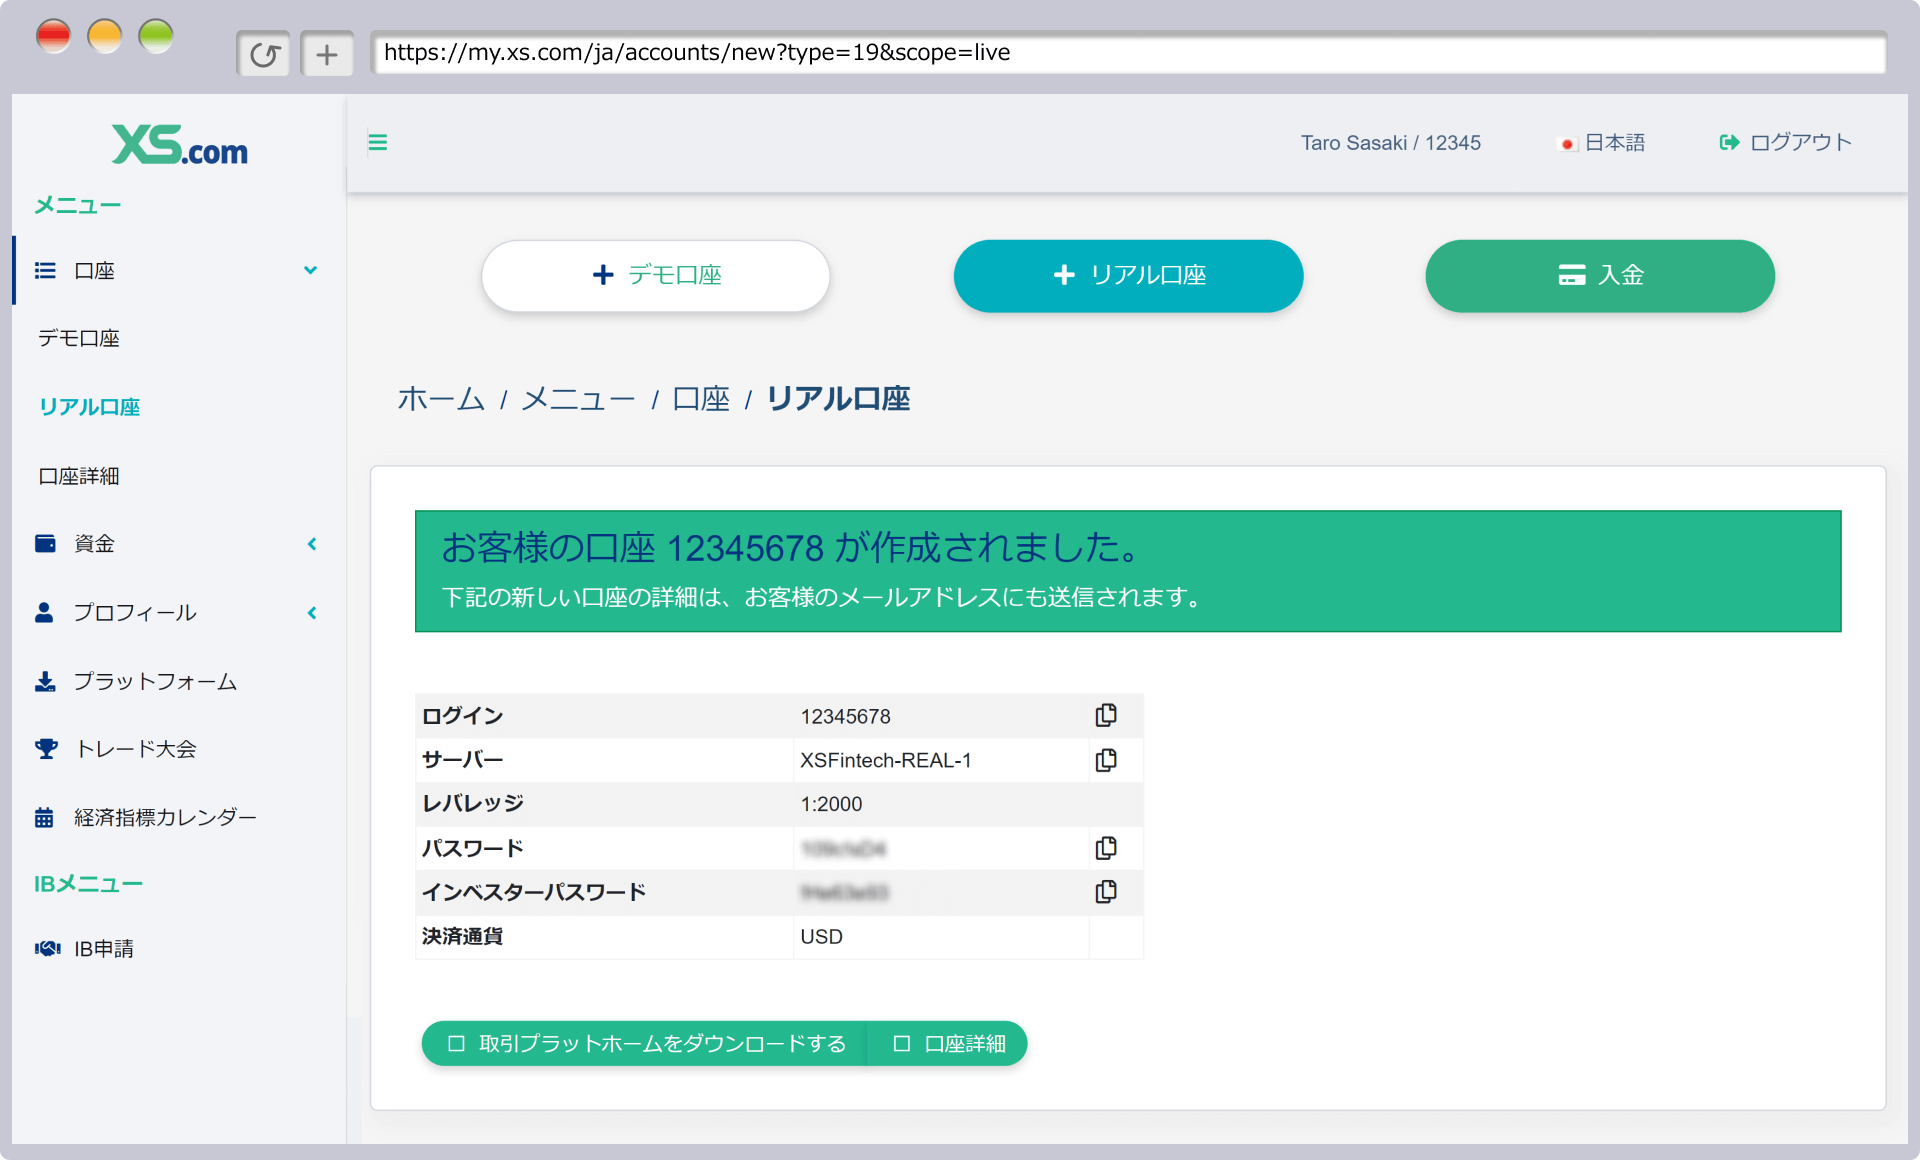Click the handshake icon beside IB申請
This screenshot has height=1160, width=1920.
pyautogui.click(x=47, y=948)
